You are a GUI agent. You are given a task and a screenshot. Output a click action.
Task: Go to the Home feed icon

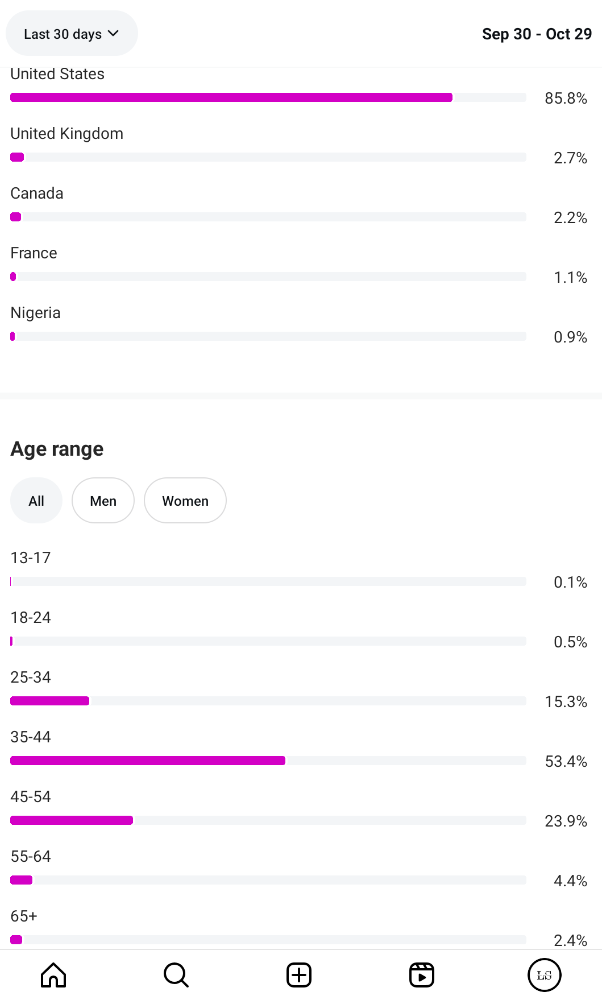tap(53, 975)
